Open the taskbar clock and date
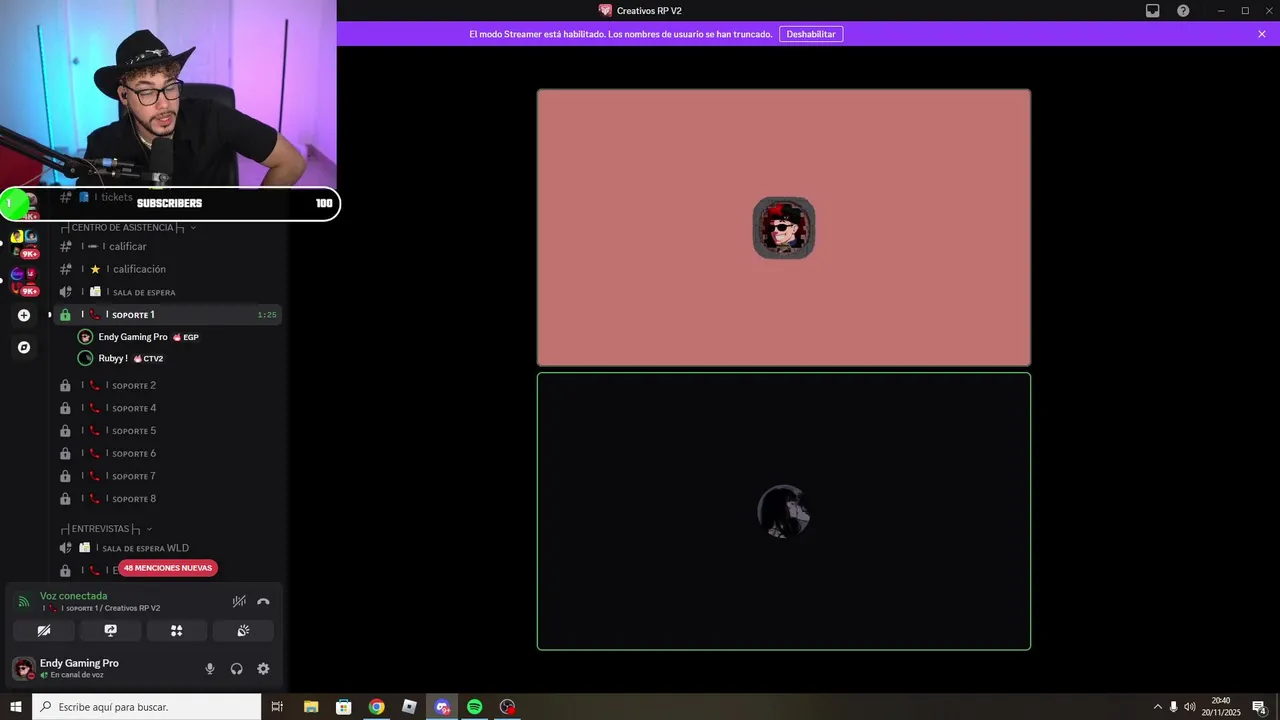This screenshot has height=720, width=1280. (1221, 707)
